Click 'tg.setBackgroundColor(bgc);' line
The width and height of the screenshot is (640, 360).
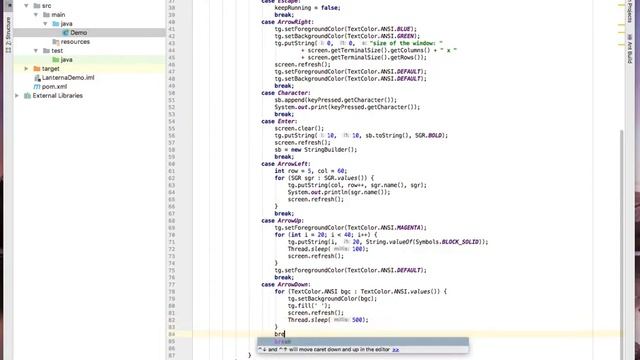332,299
